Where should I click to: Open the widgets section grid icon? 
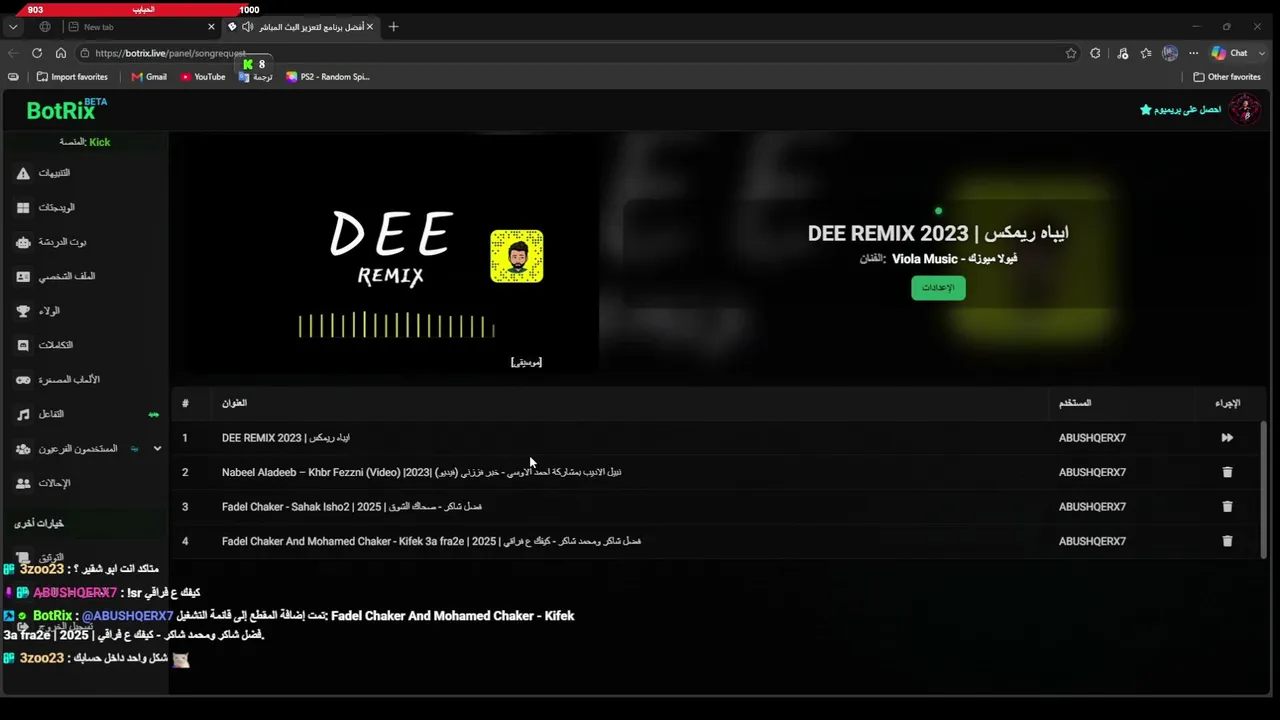[23, 208]
